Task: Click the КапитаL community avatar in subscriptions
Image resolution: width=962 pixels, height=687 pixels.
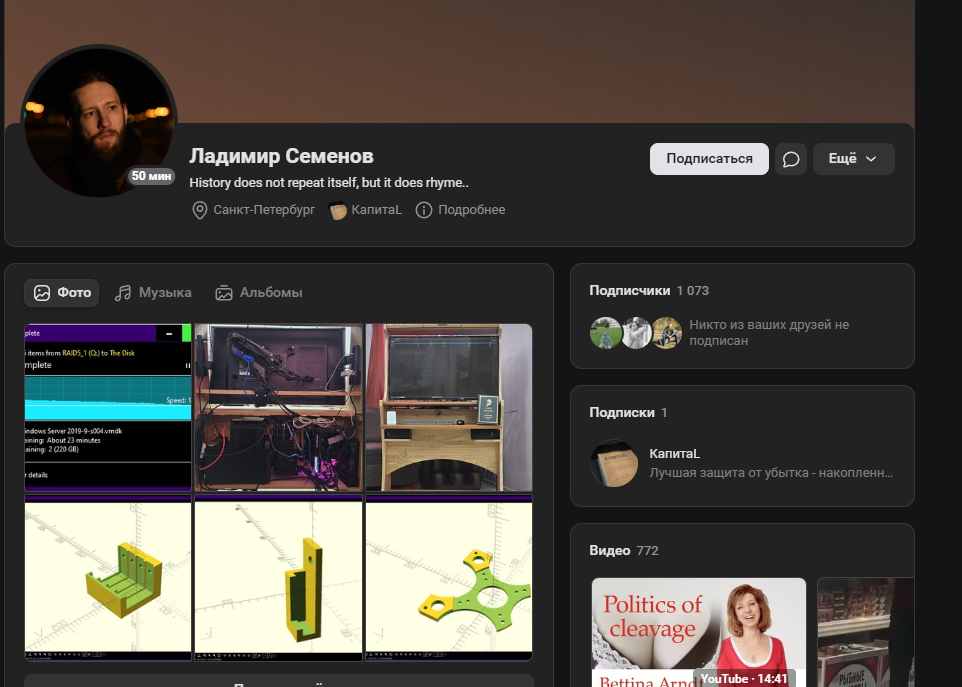Action: pos(614,463)
